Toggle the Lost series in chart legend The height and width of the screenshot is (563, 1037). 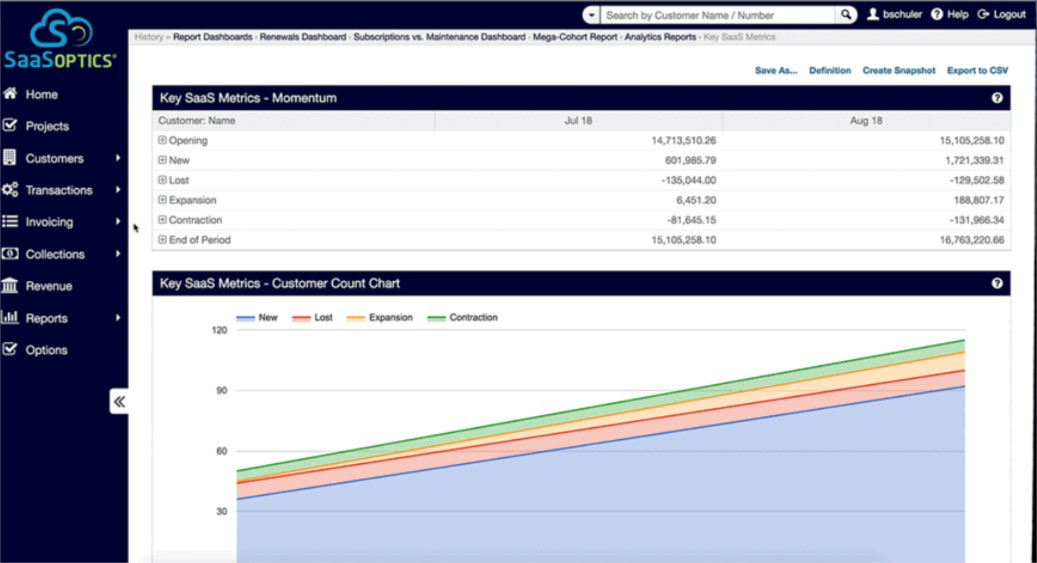pos(312,318)
